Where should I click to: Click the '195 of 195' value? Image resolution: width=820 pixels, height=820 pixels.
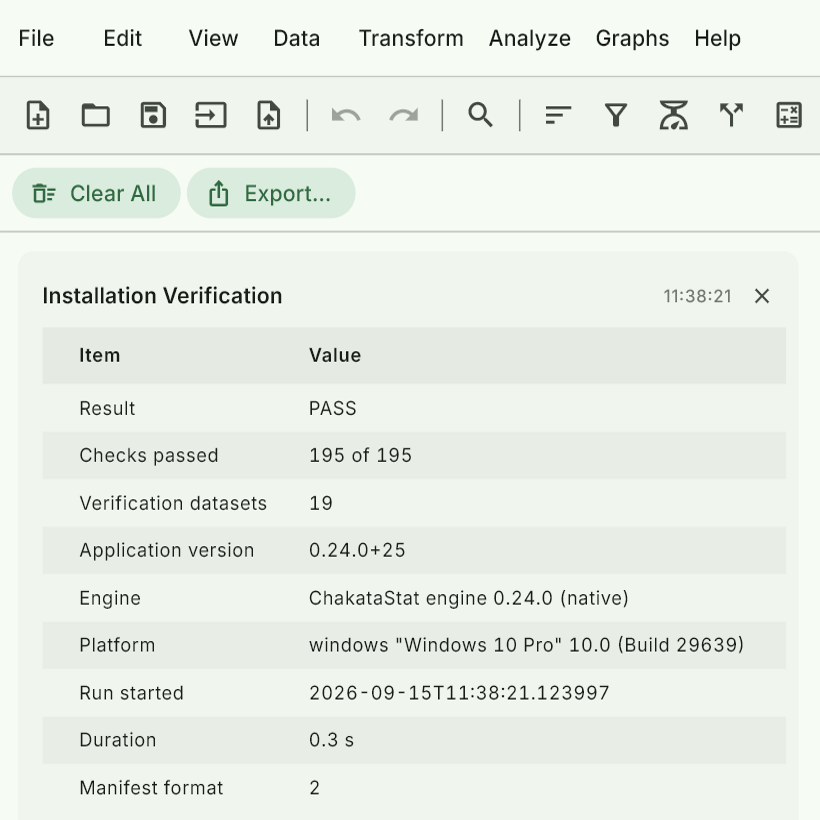(360, 455)
